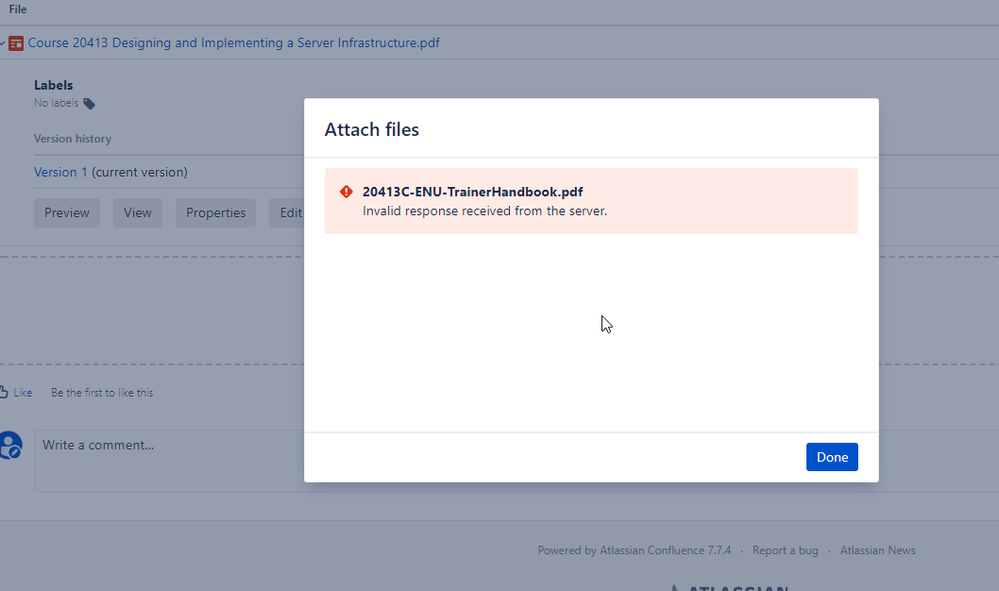
Task: Click the Attach files dialog title
Action: point(371,129)
